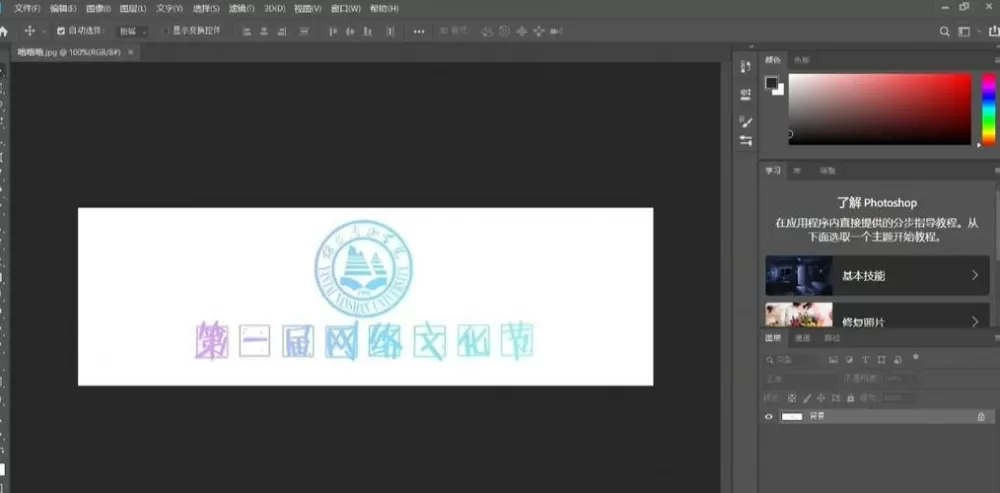
Task: Open the 文件(F) menu
Action: point(27,9)
